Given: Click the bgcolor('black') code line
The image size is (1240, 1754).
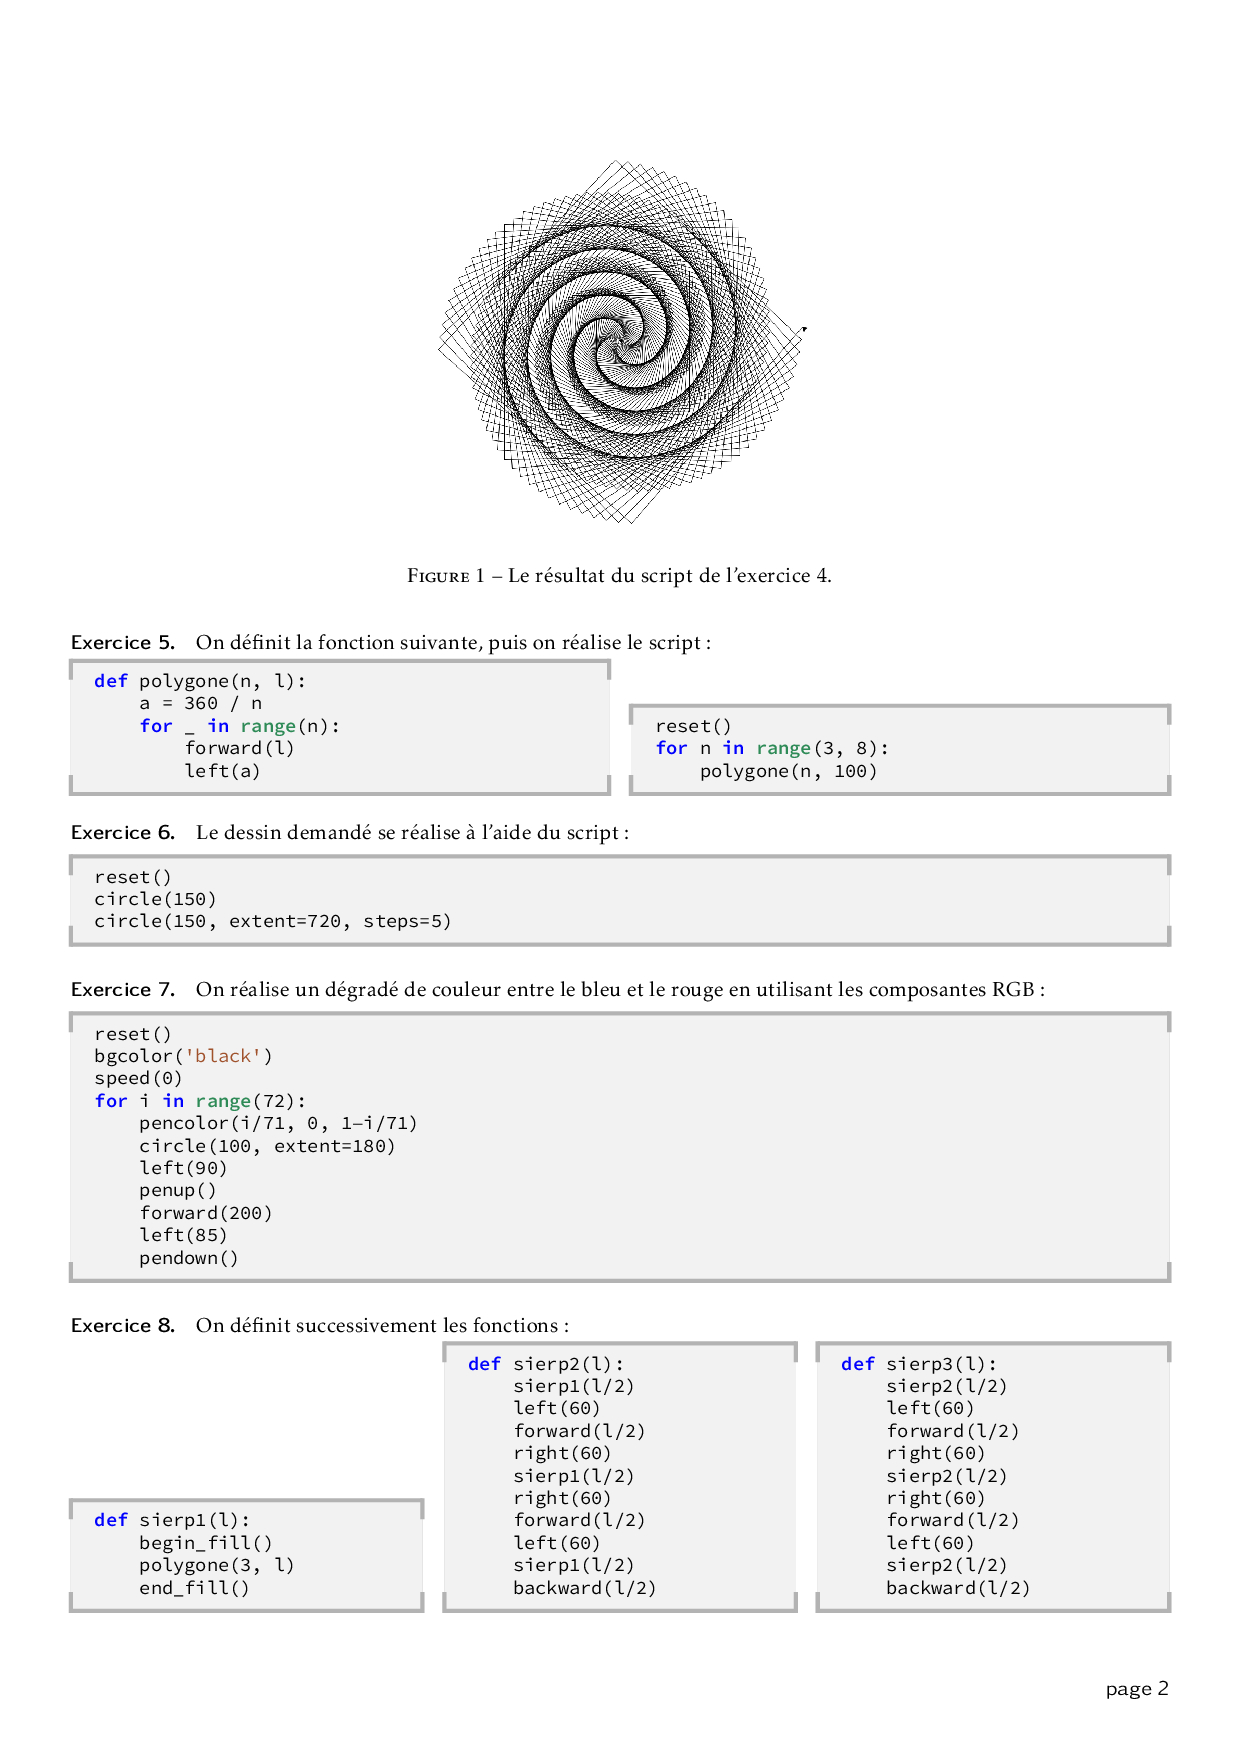Looking at the screenshot, I should click(183, 1056).
